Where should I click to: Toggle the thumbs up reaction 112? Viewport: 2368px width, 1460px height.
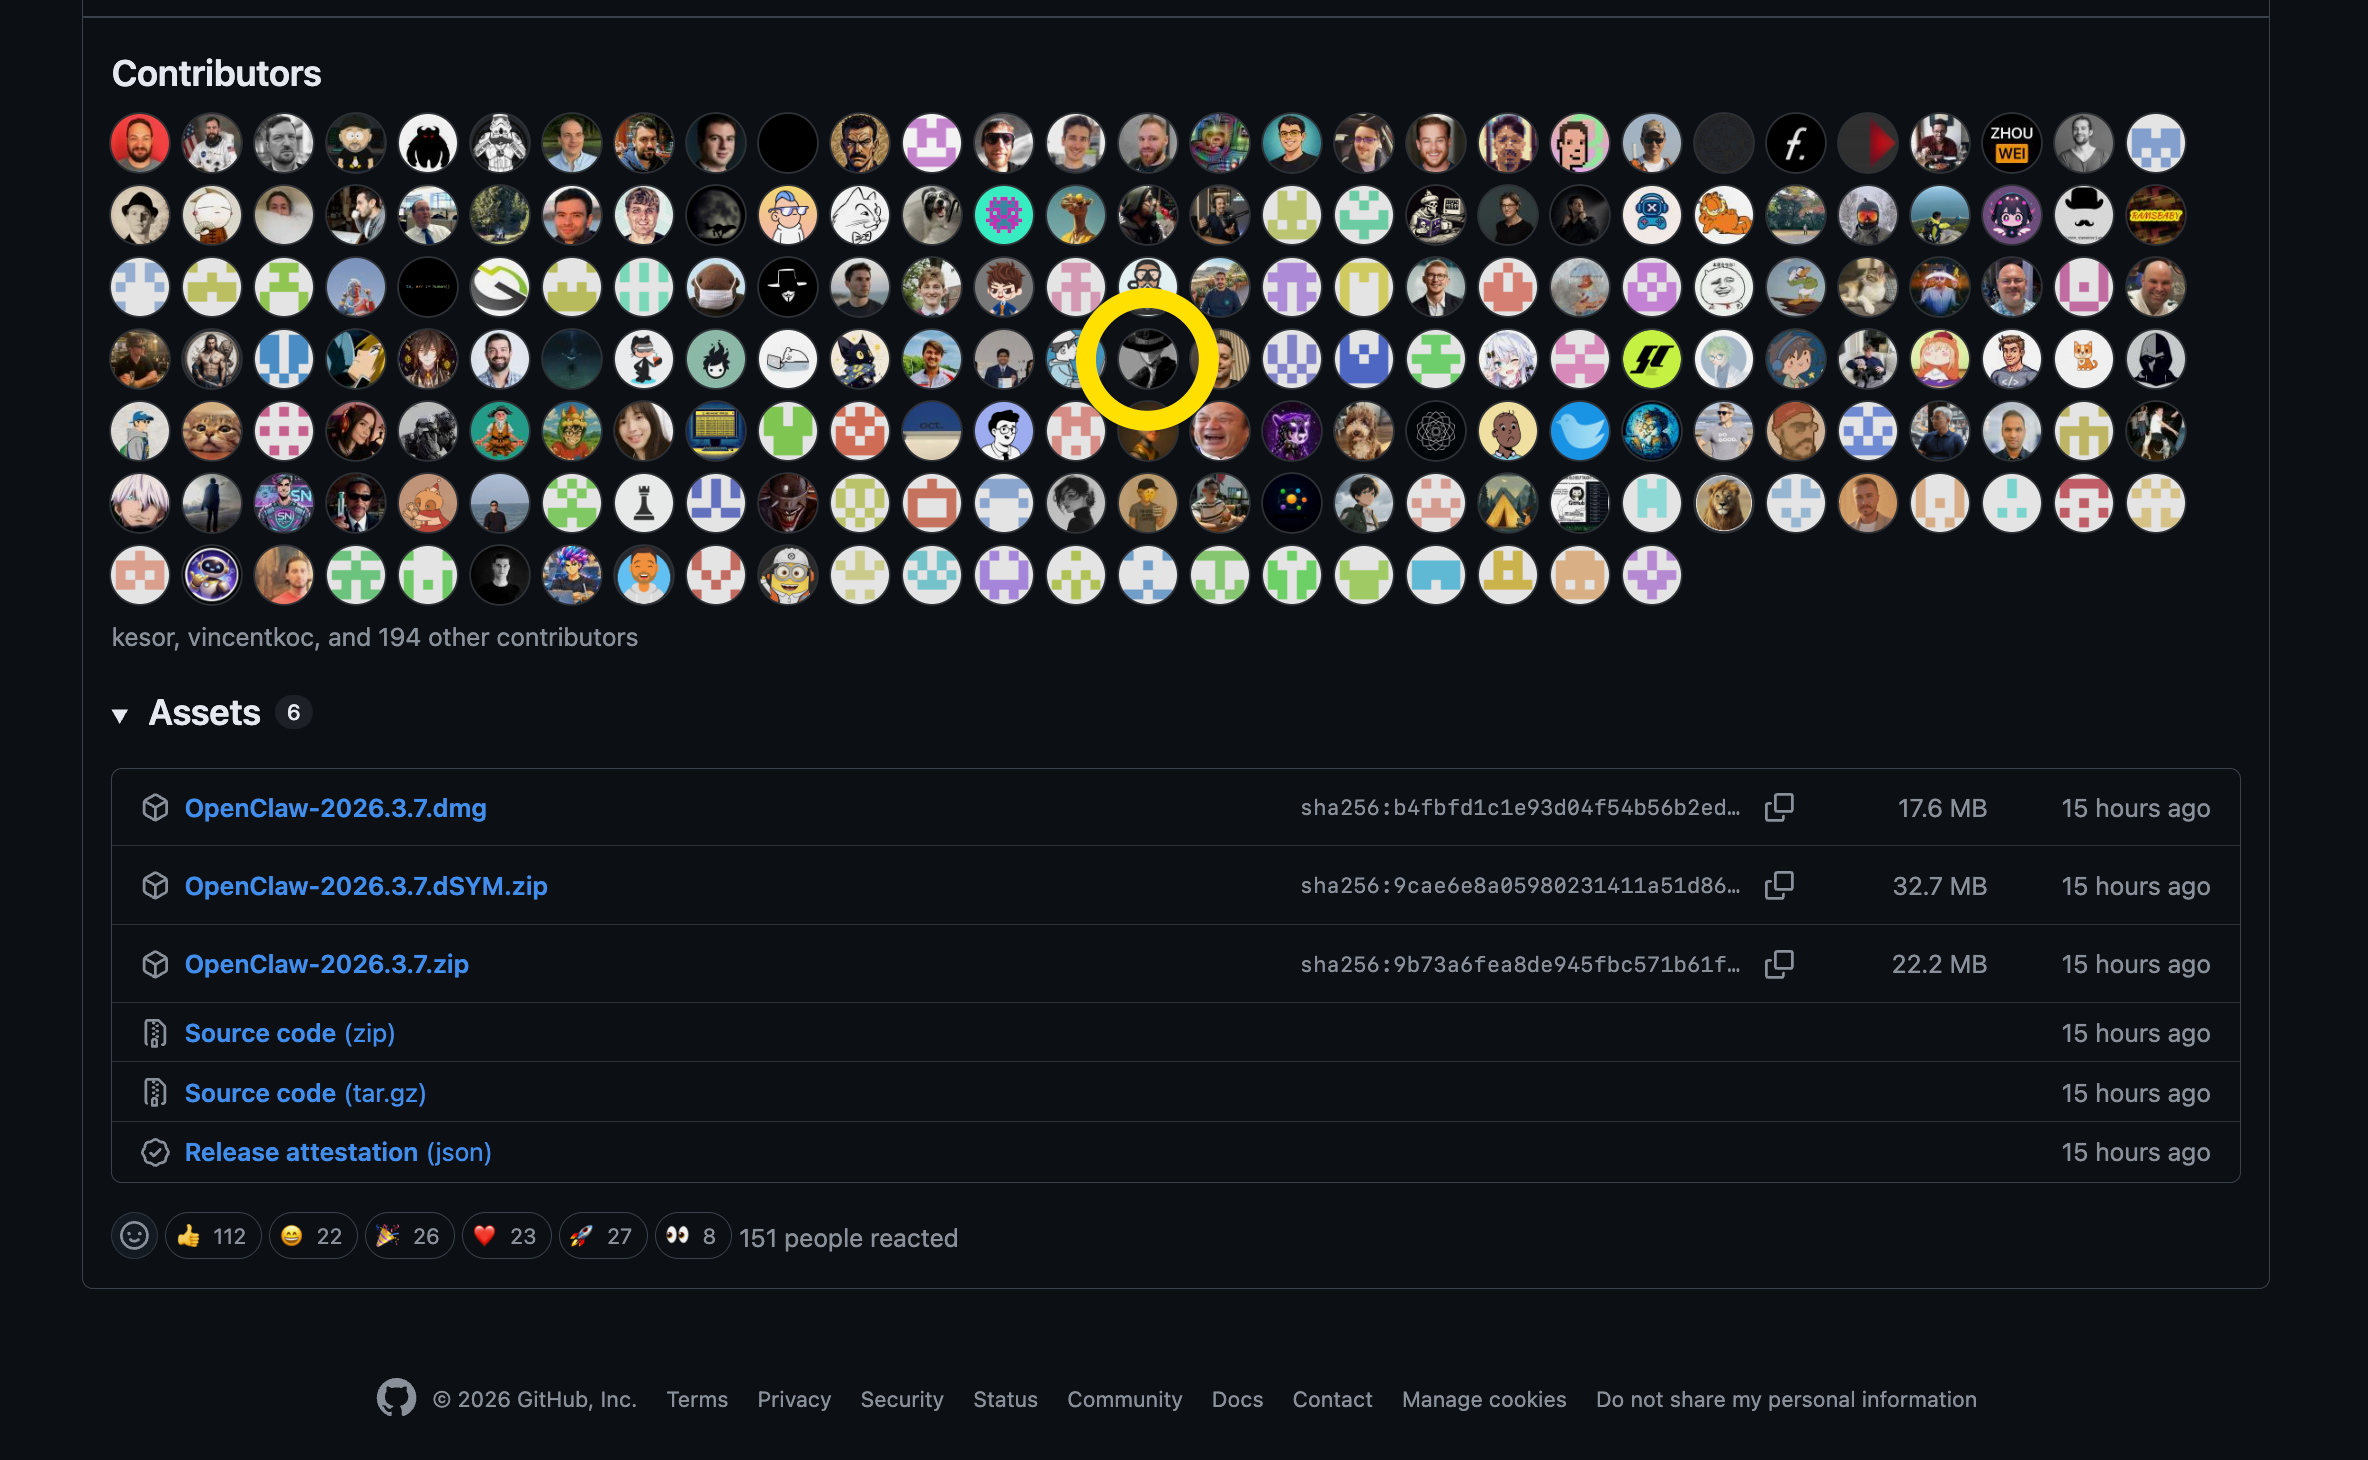(213, 1237)
